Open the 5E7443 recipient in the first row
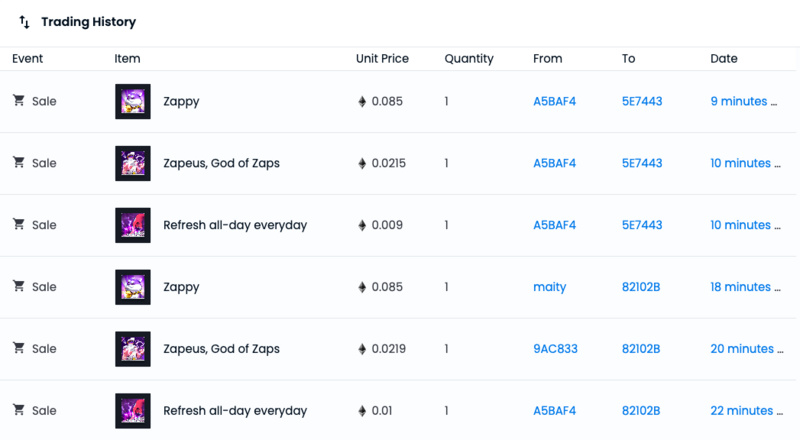800x440 pixels. [642, 101]
